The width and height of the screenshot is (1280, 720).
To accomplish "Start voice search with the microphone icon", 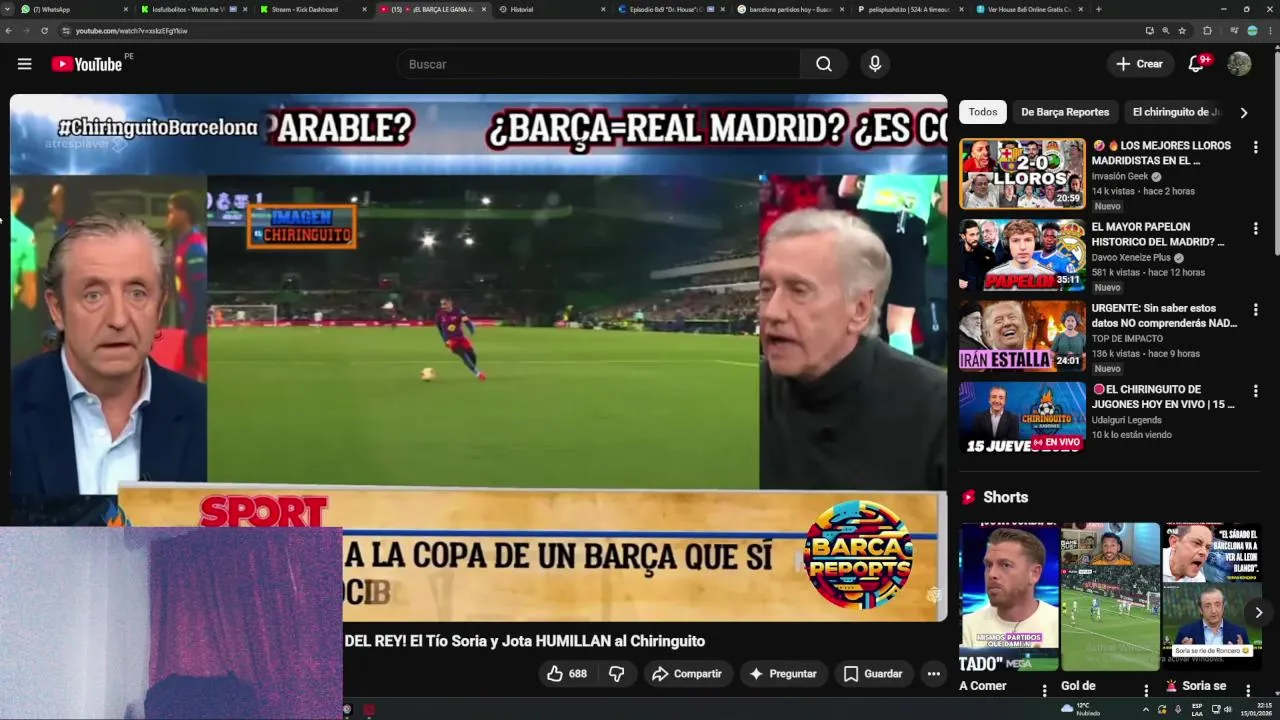I will [x=875, y=64].
